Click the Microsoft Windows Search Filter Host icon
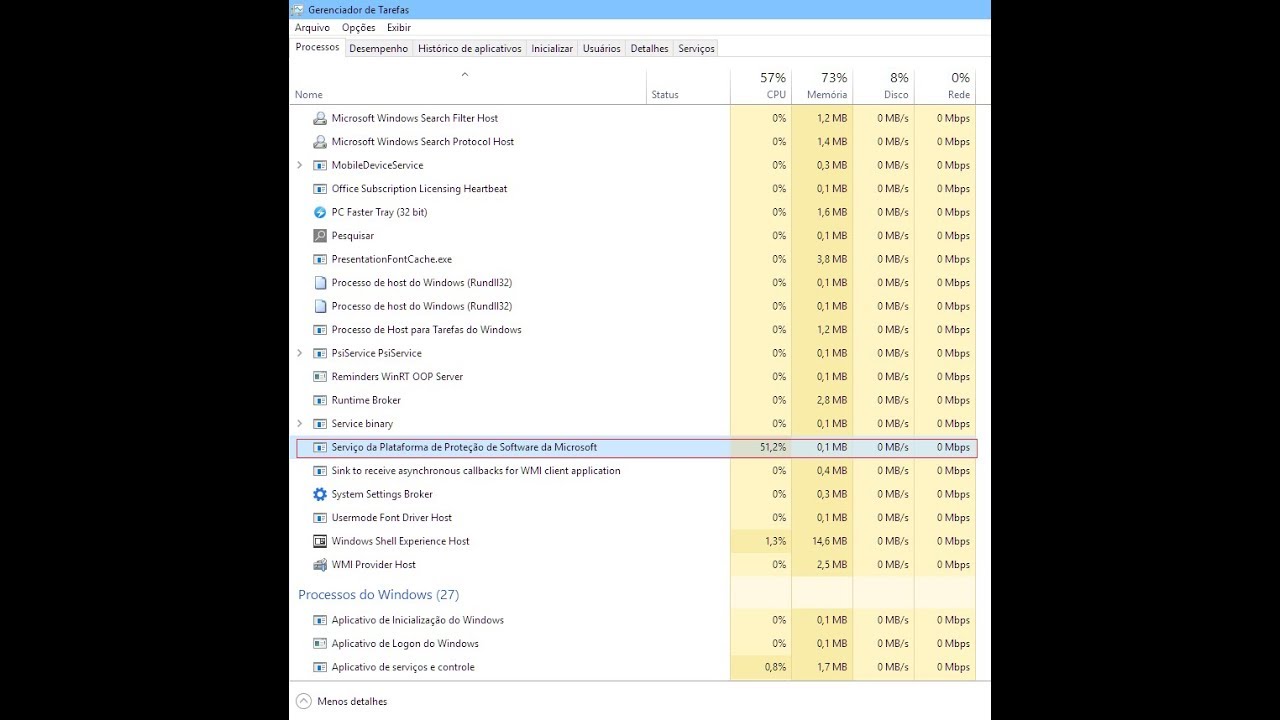This screenshot has width=1280, height=720. click(x=320, y=118)
